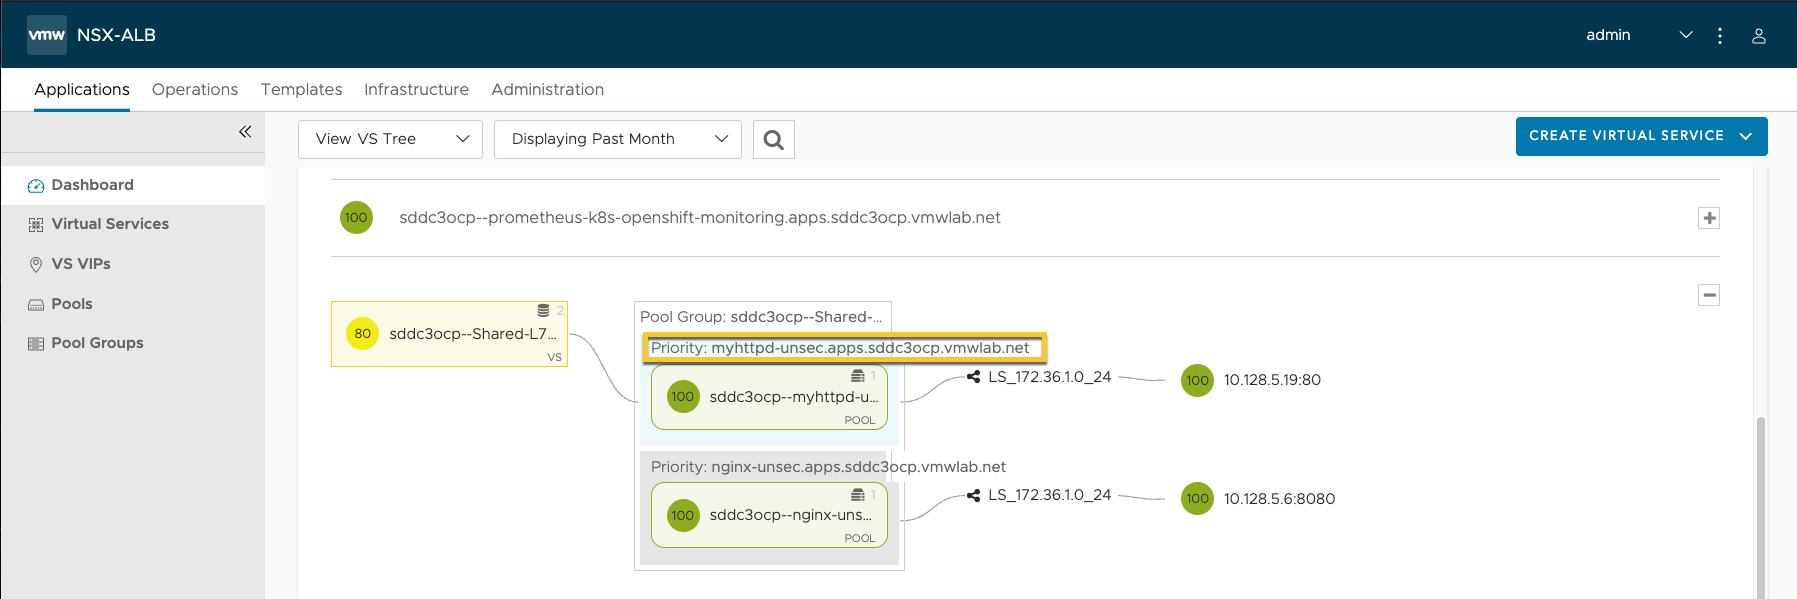Open the Create Virtual Service arrow menu
The image size is (1797, 599).
click(1746, 137)
